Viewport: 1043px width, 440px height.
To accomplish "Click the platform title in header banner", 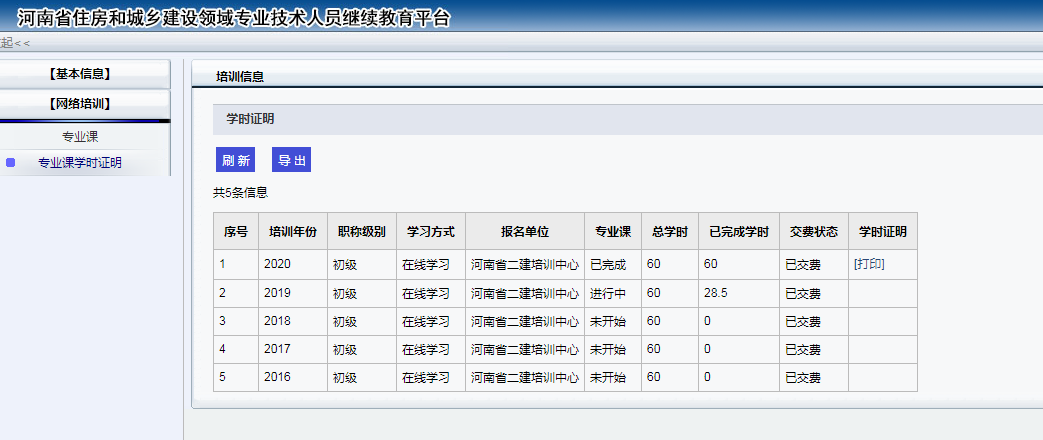I will pyautogui.click(x=234, y=18).
